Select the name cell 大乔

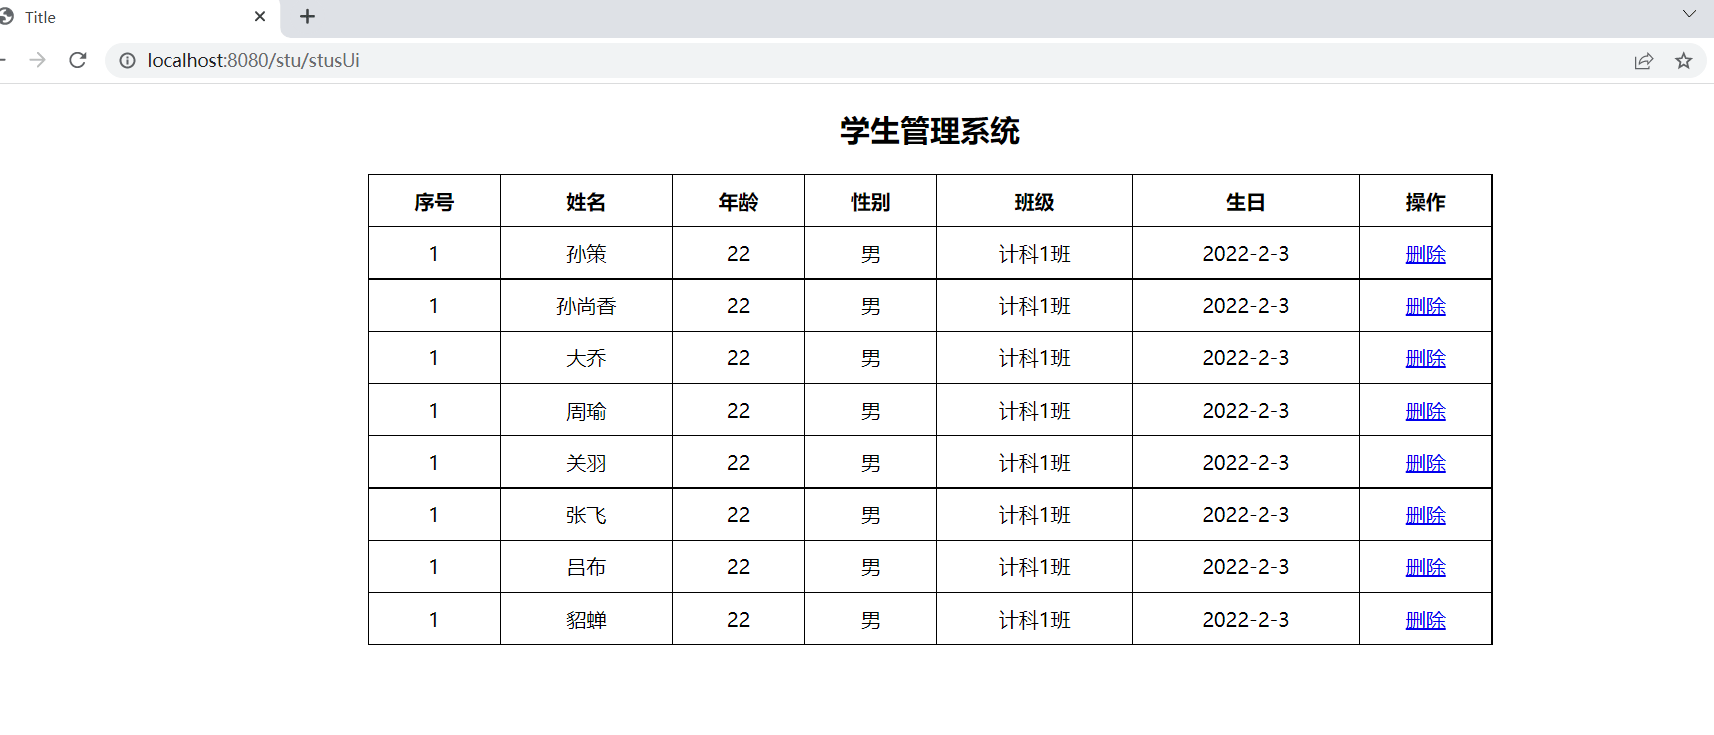point(586,358)
